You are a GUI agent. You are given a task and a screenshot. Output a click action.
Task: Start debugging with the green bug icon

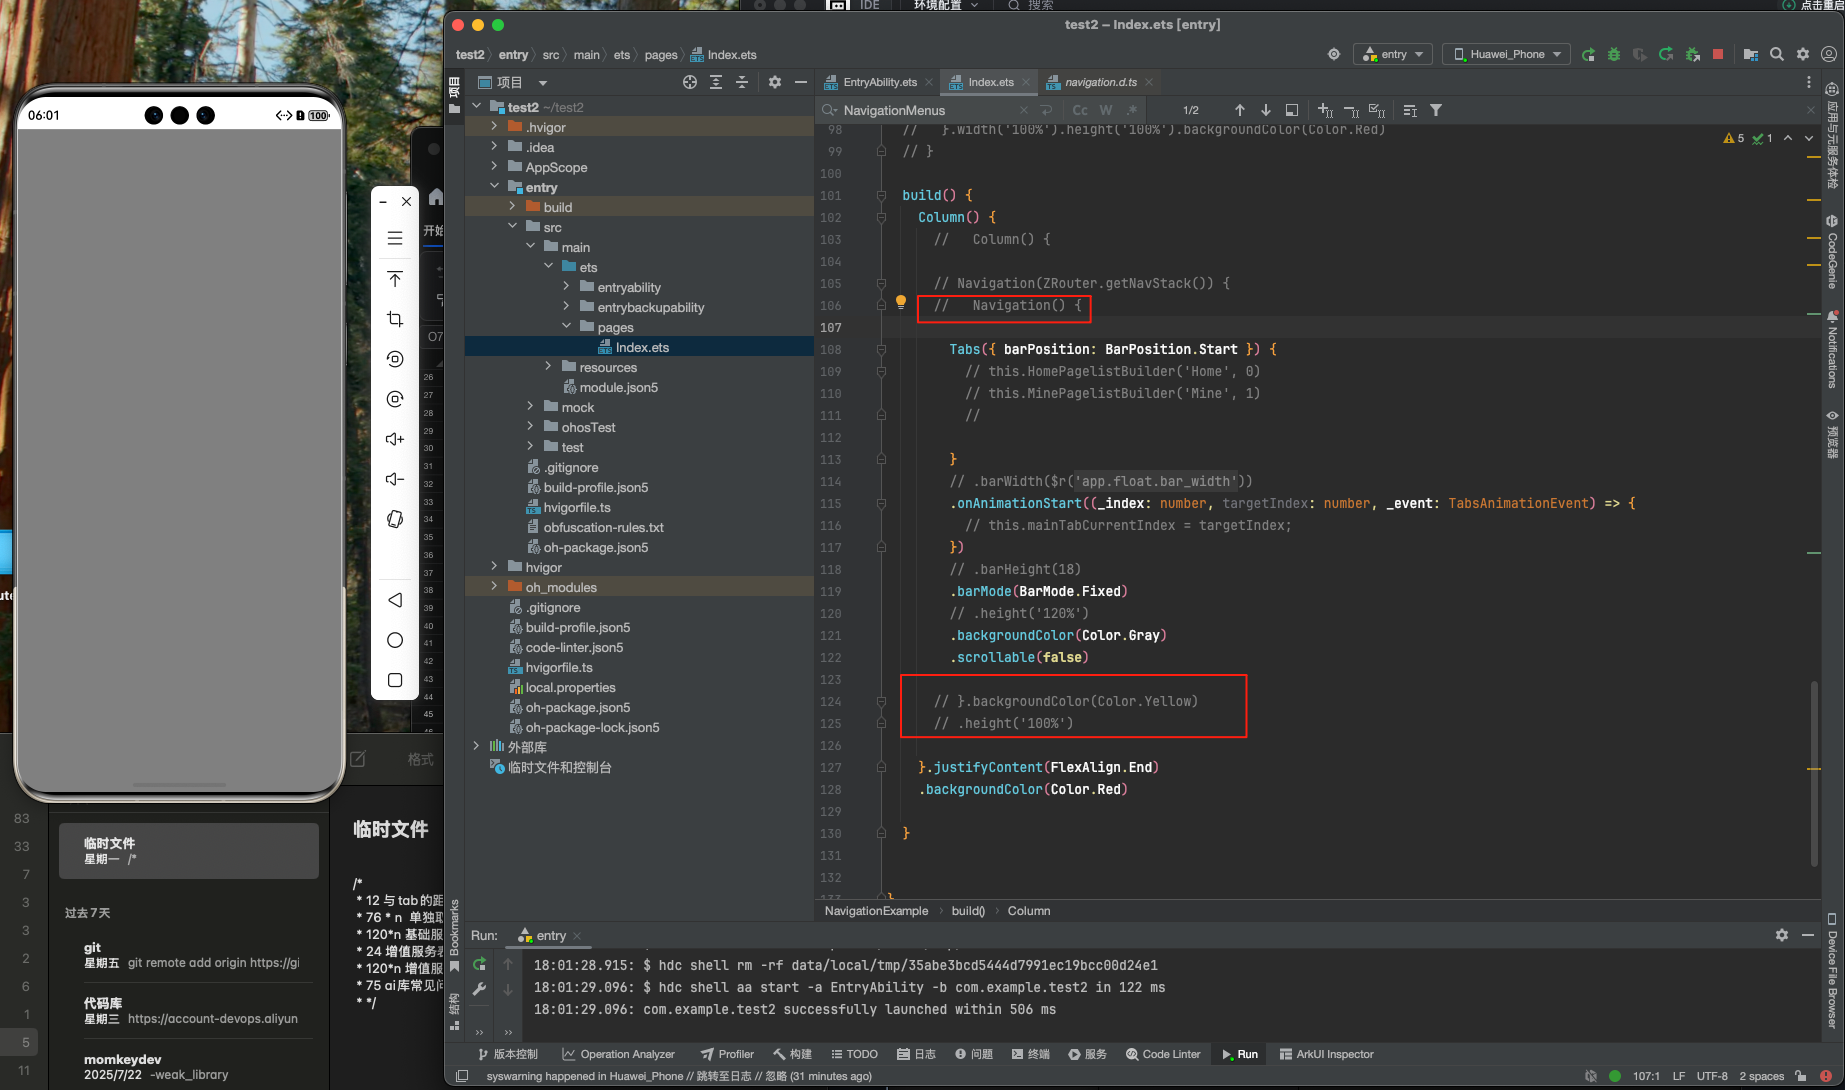pos(1614,54)
